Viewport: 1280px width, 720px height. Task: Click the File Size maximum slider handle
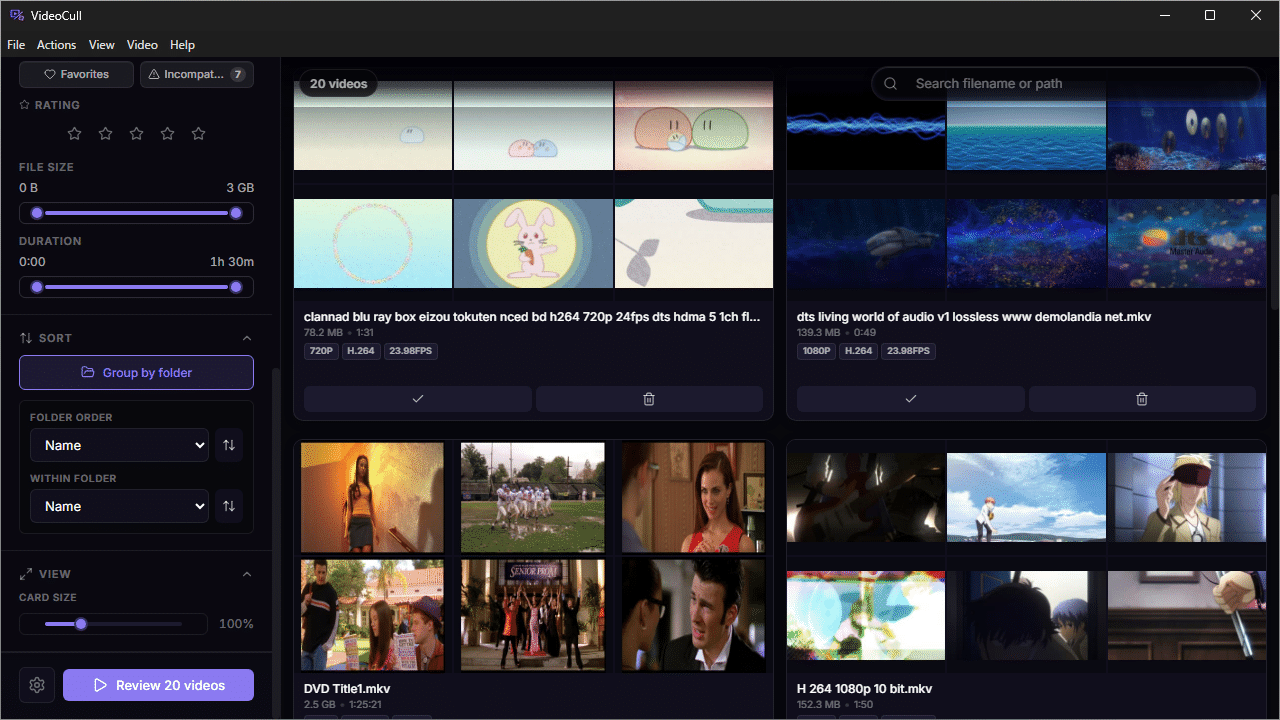pyautogui.click(x=236, y=213)
